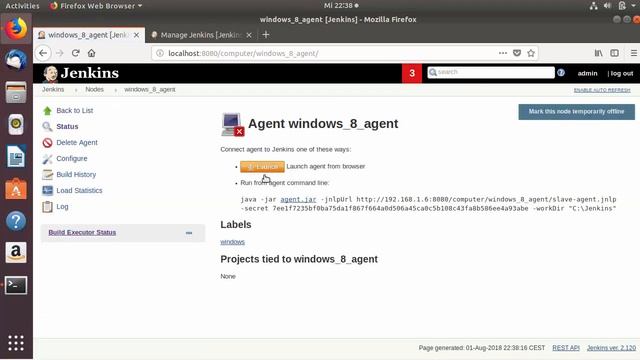Open the agent Log
This screenshot has width=640, height=360.
point(62,207)
